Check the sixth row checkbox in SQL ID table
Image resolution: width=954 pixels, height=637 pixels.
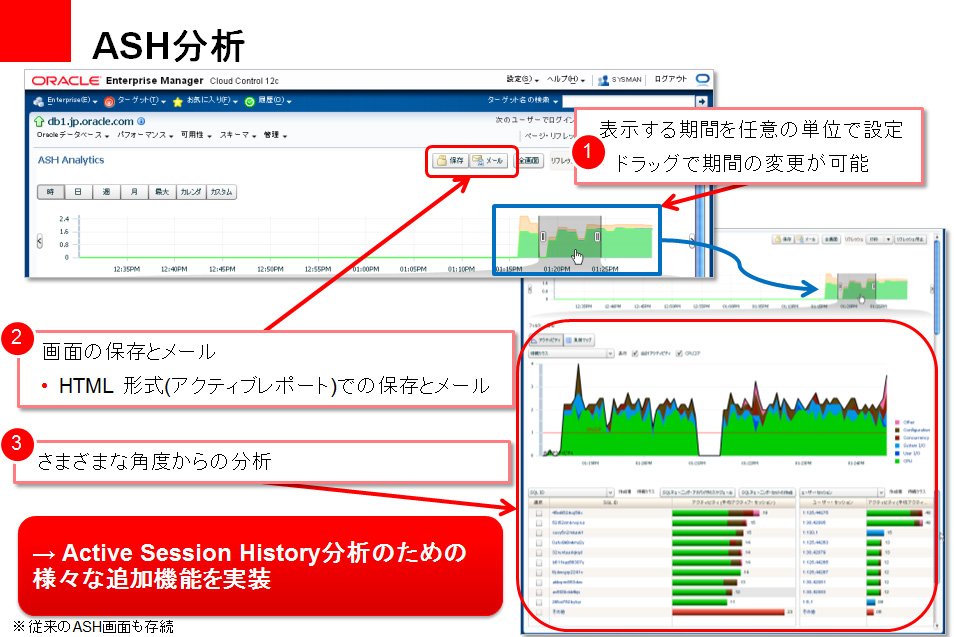click(539, 562)
